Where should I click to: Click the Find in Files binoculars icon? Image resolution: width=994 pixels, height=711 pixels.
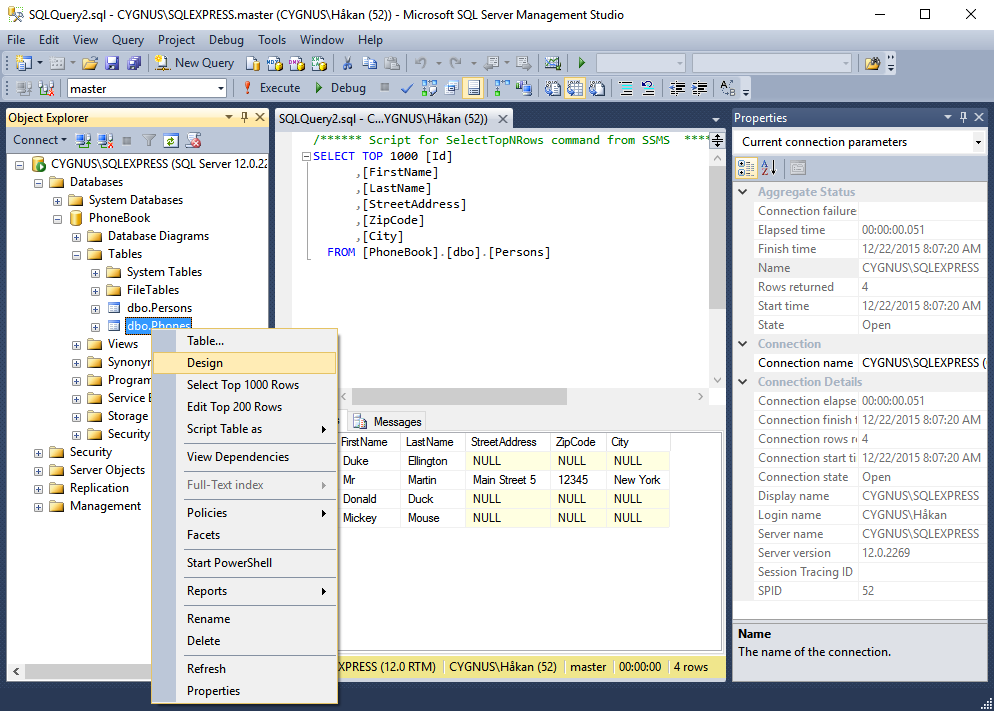pos(872,63)
